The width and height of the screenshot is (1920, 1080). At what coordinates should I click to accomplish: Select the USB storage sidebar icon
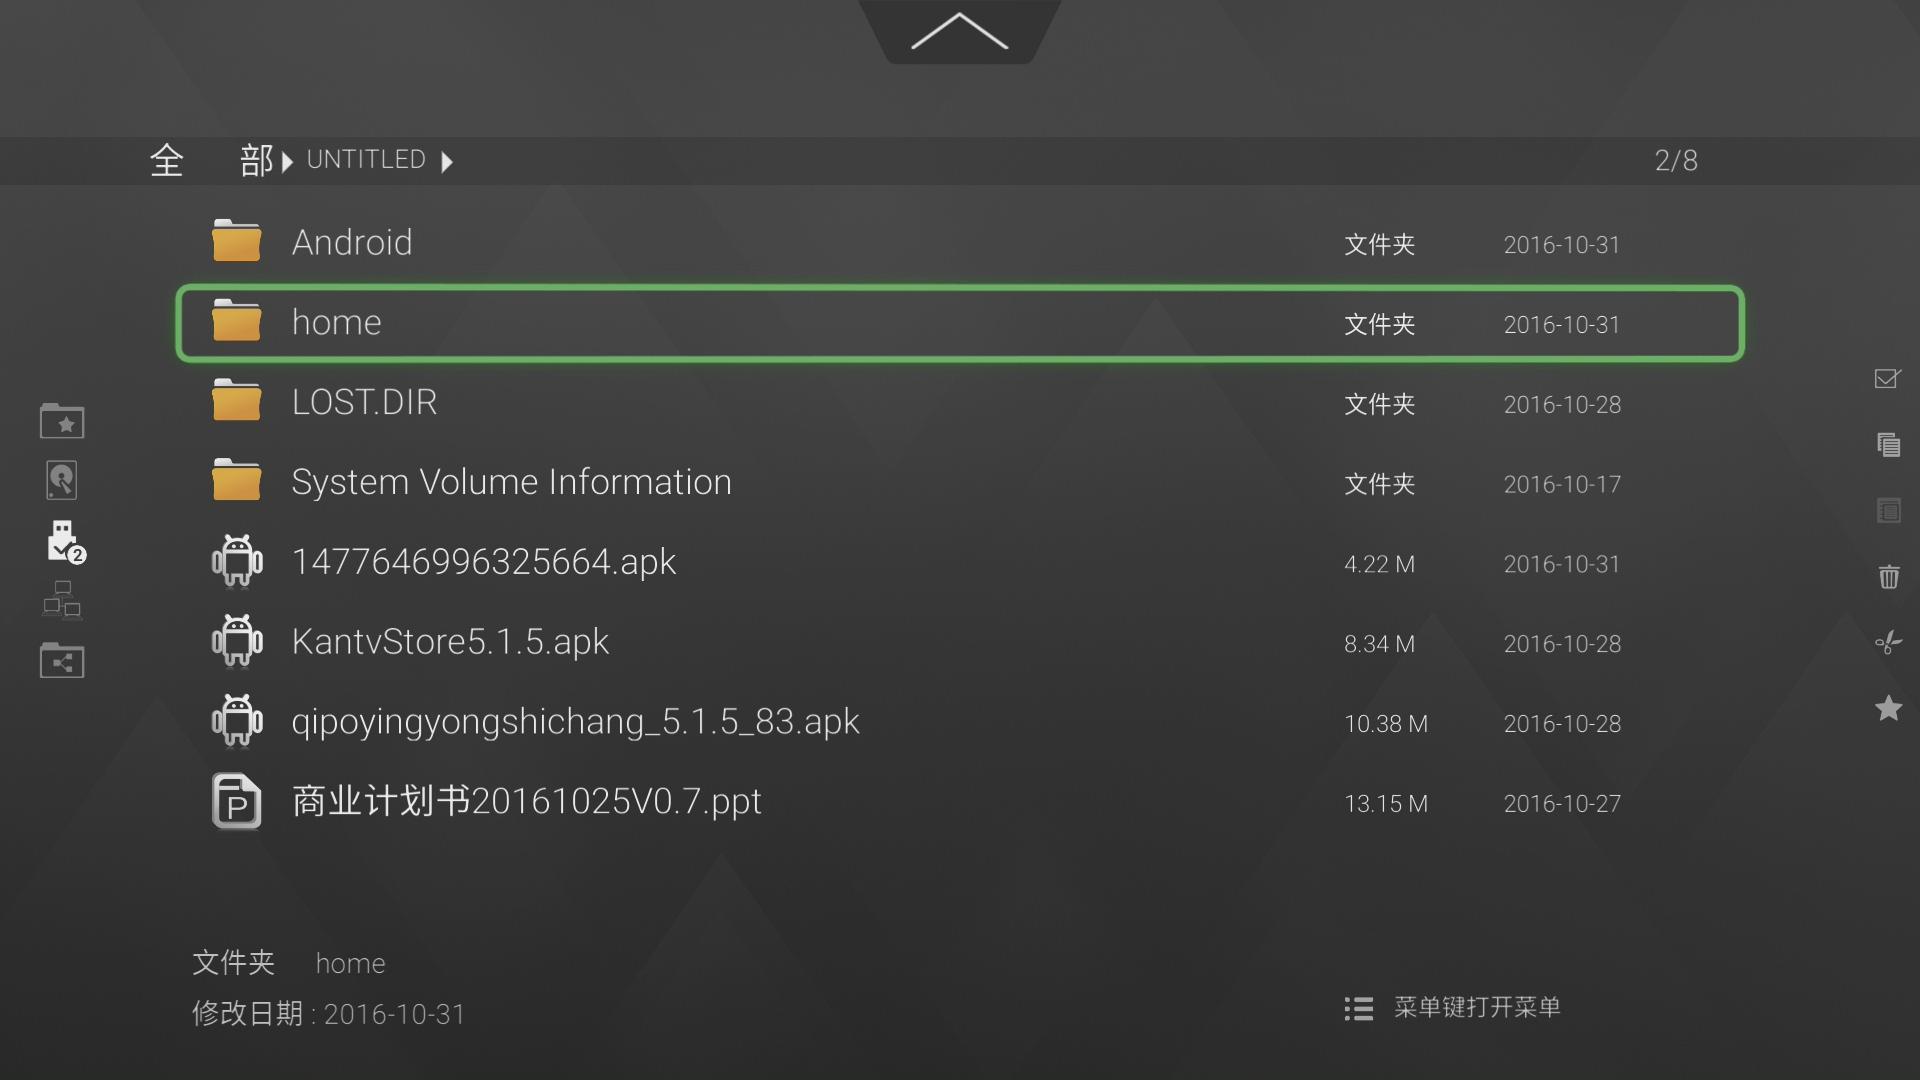point(66,541)
